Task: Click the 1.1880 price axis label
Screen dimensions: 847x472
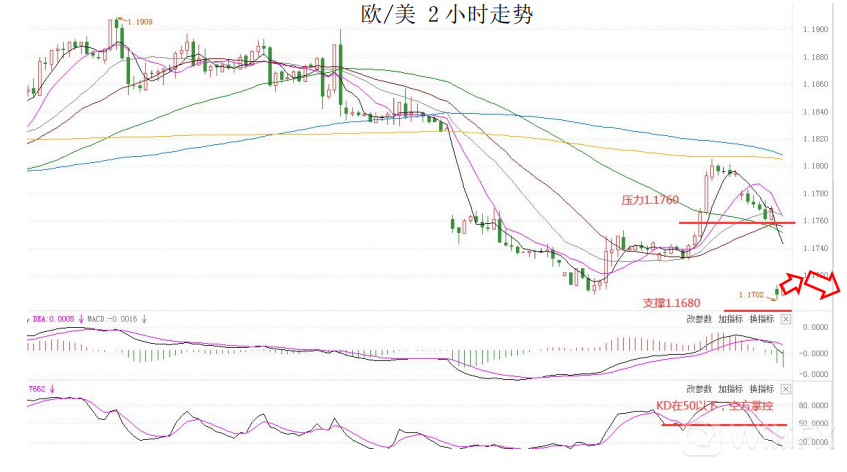Action: (x=815, y=57)
